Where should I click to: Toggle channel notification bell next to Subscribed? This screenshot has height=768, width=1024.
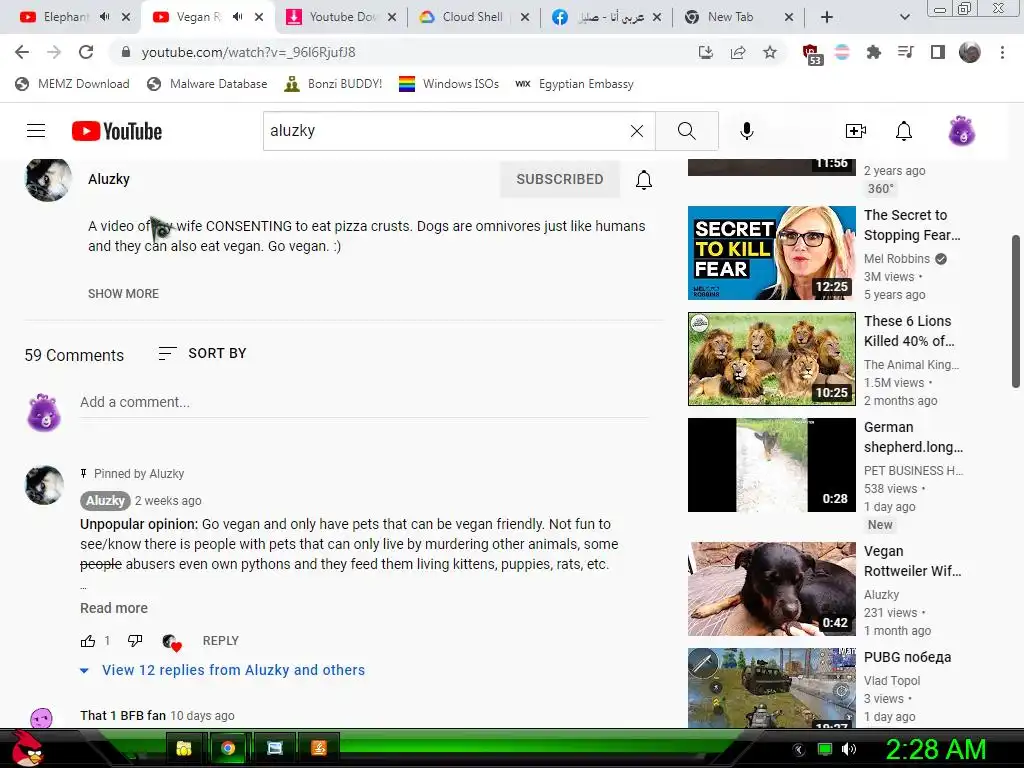pos(644,180)
